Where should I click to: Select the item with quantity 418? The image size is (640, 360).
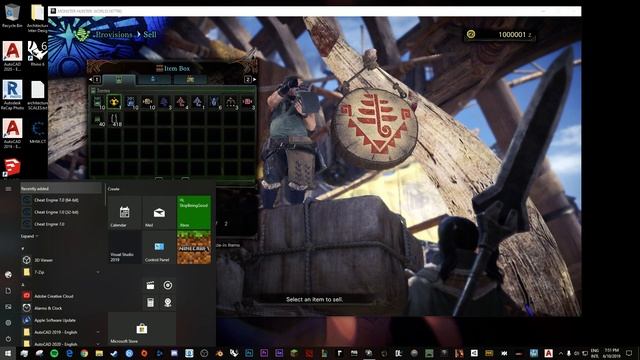pos(114,119)
